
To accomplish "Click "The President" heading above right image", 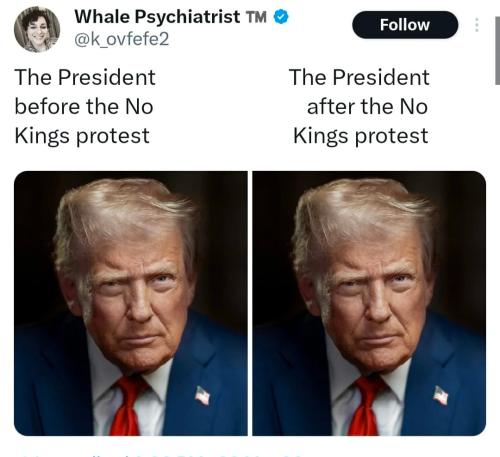I will pyautogui.click(x=359, y=77).
